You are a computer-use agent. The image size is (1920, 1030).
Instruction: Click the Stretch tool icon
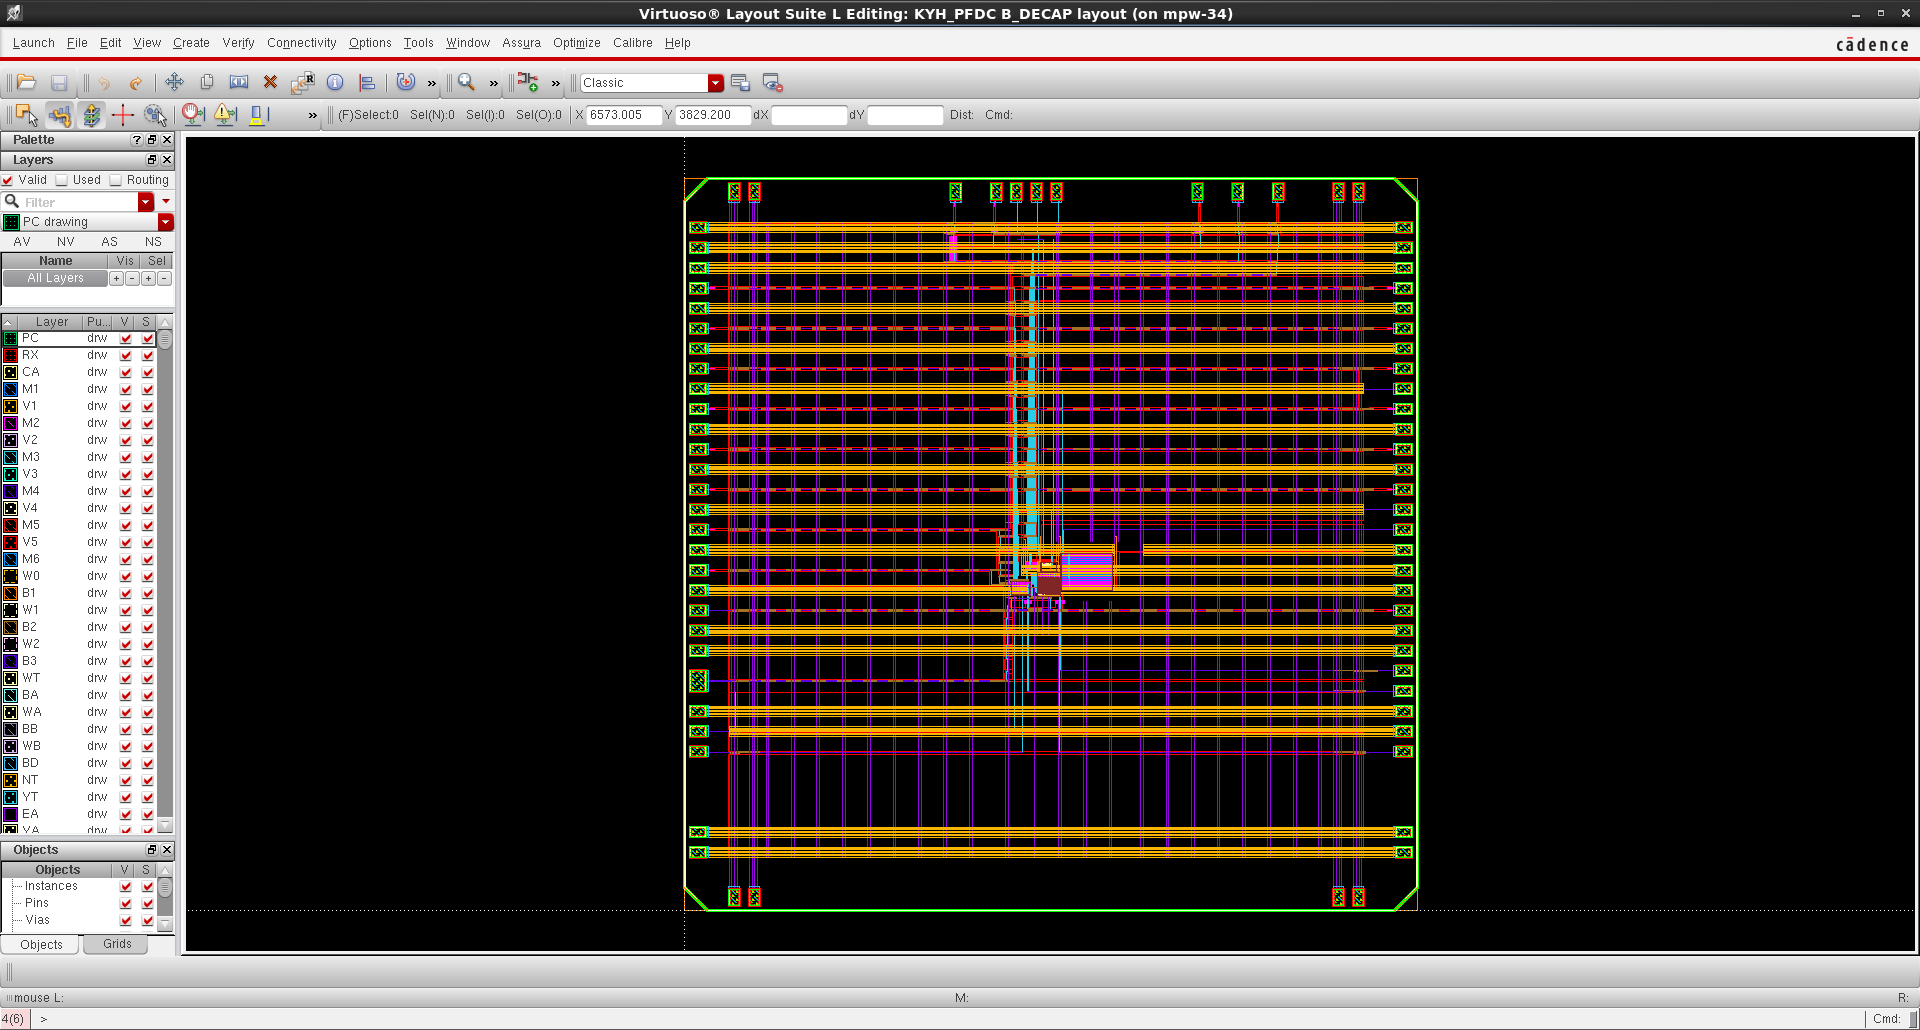[239, 83]
